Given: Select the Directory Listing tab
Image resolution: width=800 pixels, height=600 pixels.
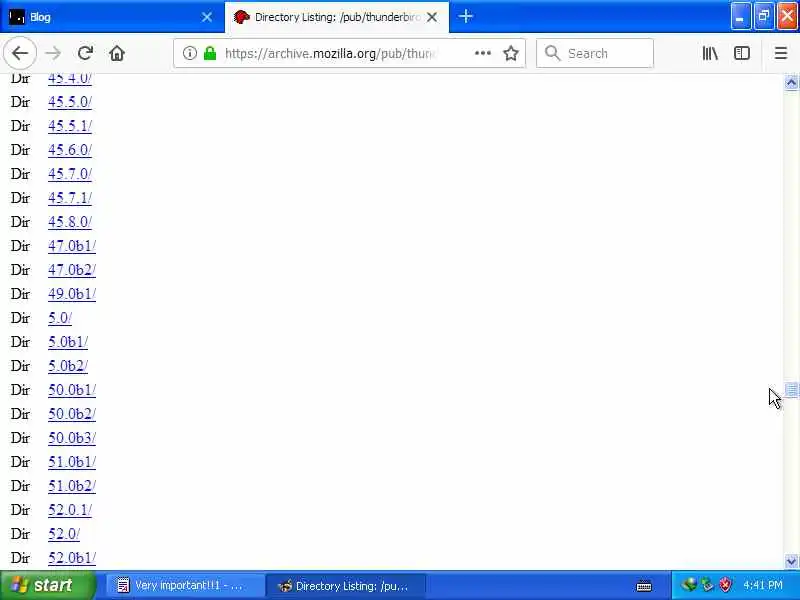Looking at the screenshot, I should pyautogui.click(x=337, y=17).
